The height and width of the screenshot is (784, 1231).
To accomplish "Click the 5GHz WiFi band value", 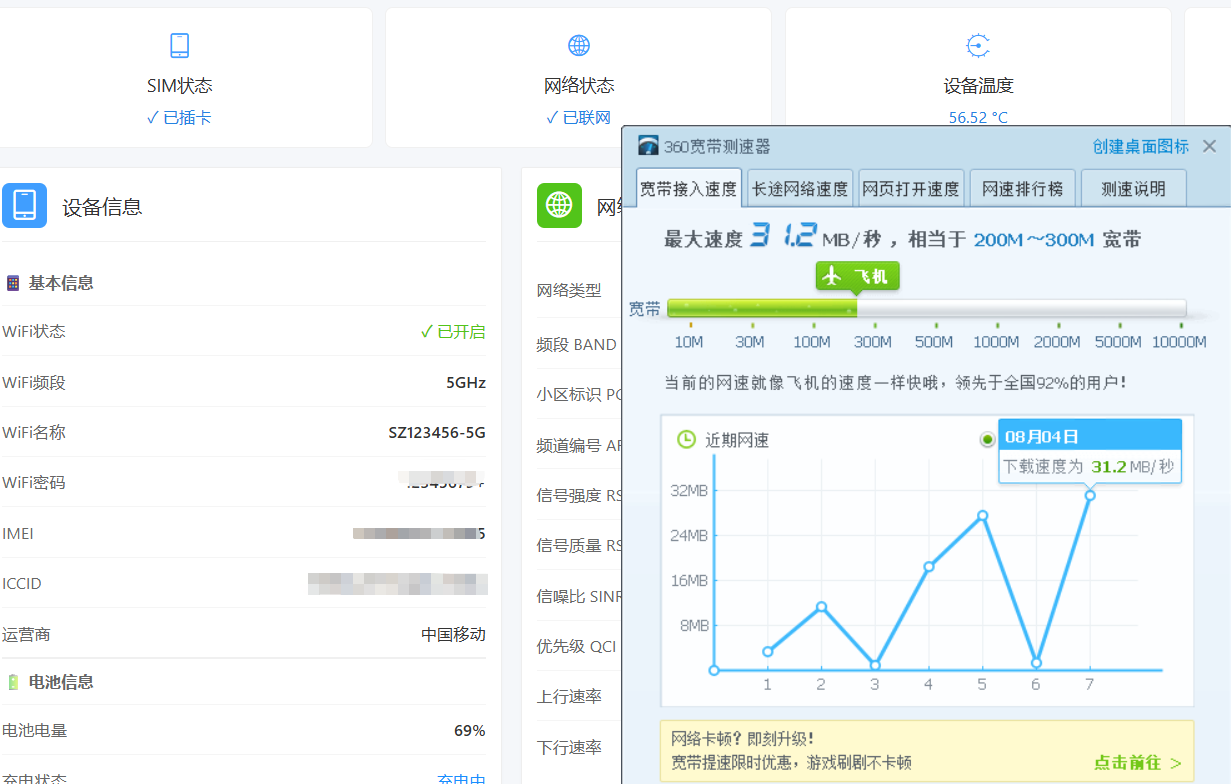I will tap(466, 382).
